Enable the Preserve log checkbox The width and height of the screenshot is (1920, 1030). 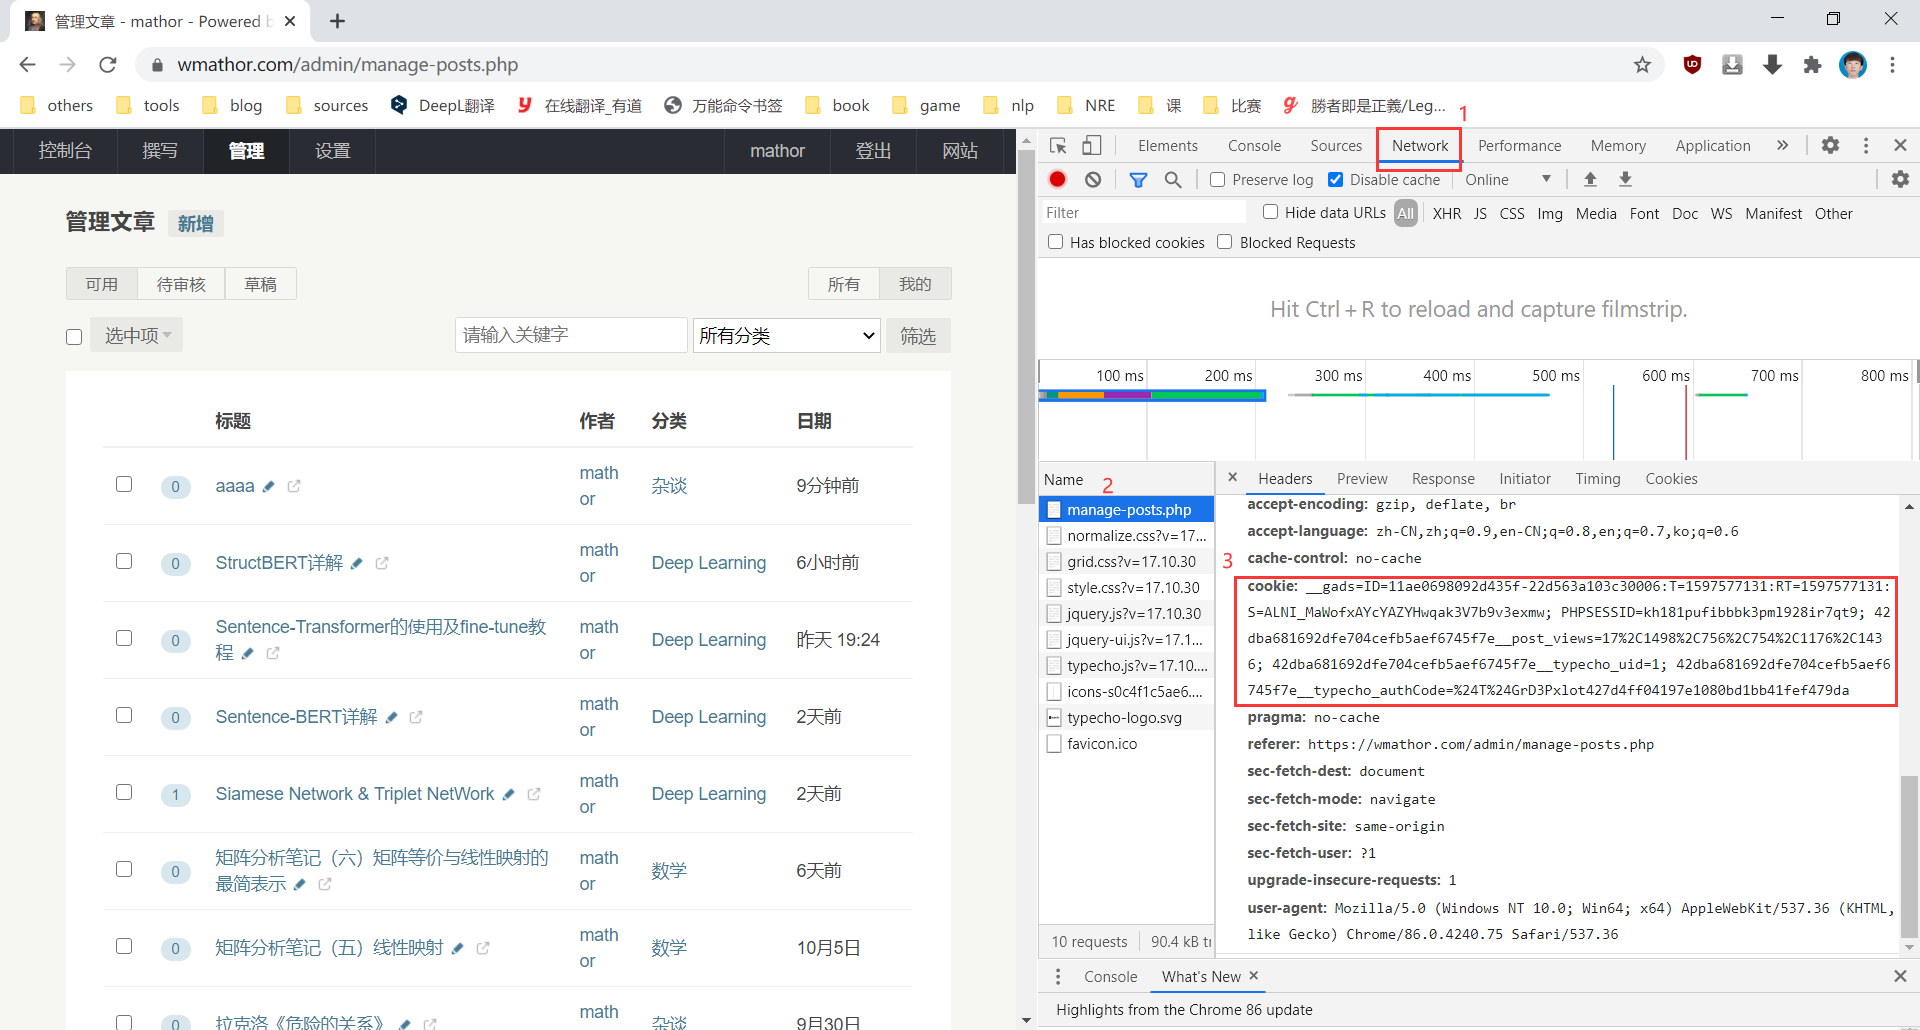pos(1217,179)
